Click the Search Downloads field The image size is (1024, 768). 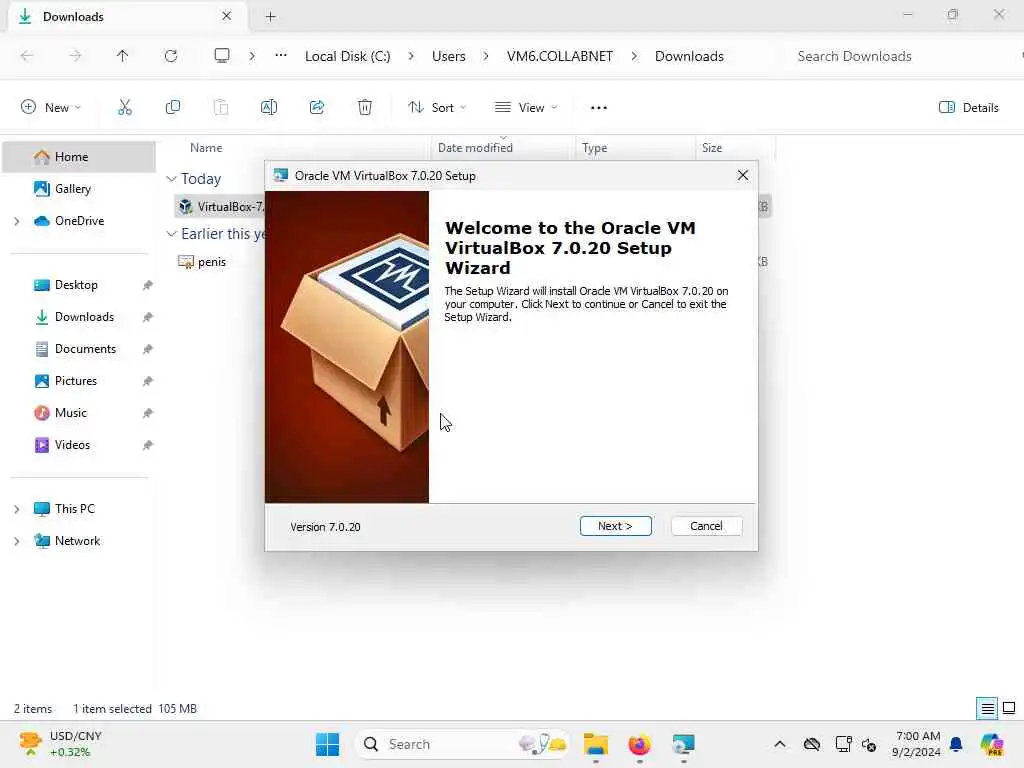(901, 56)
